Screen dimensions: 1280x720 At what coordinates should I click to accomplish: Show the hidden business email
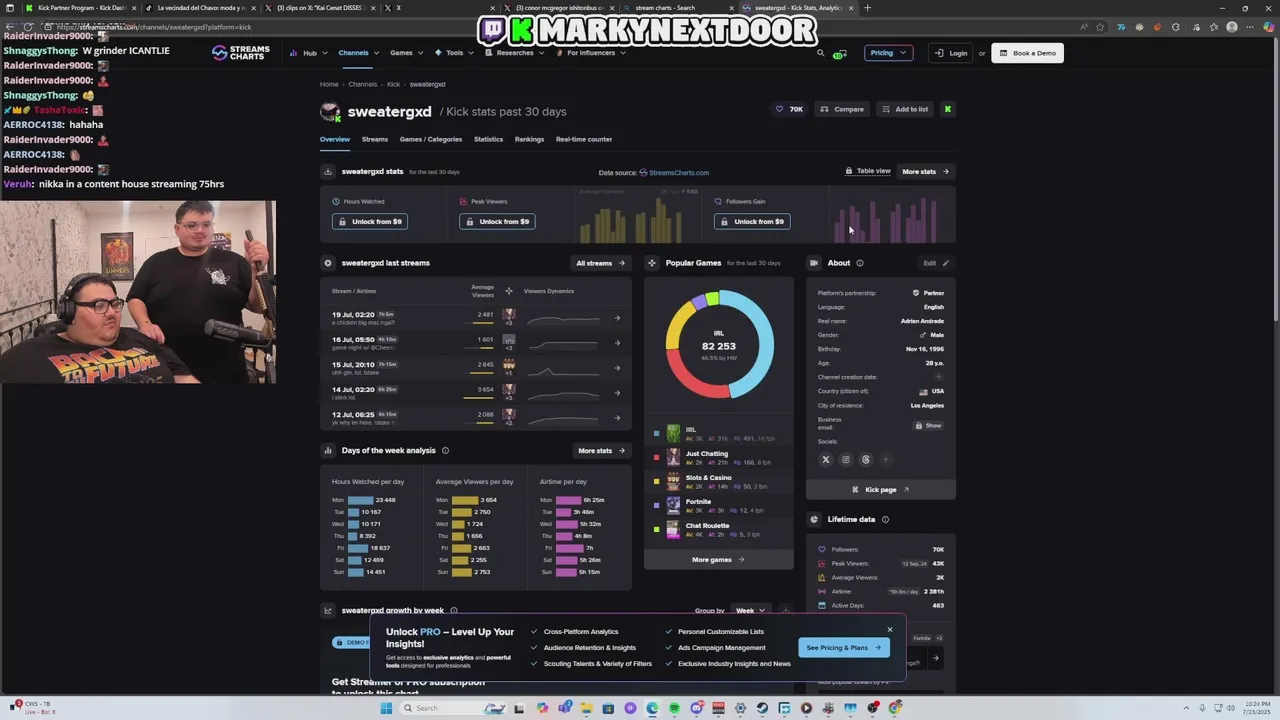pyautogui.click(x=929, y=425)
